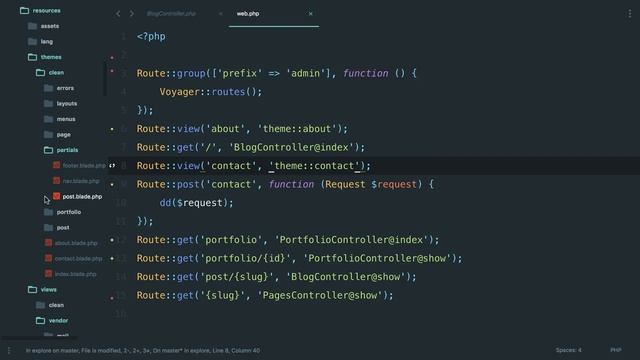Open the lang folder
The width and height of the screenshot is (640, 360).
[40, 42]
